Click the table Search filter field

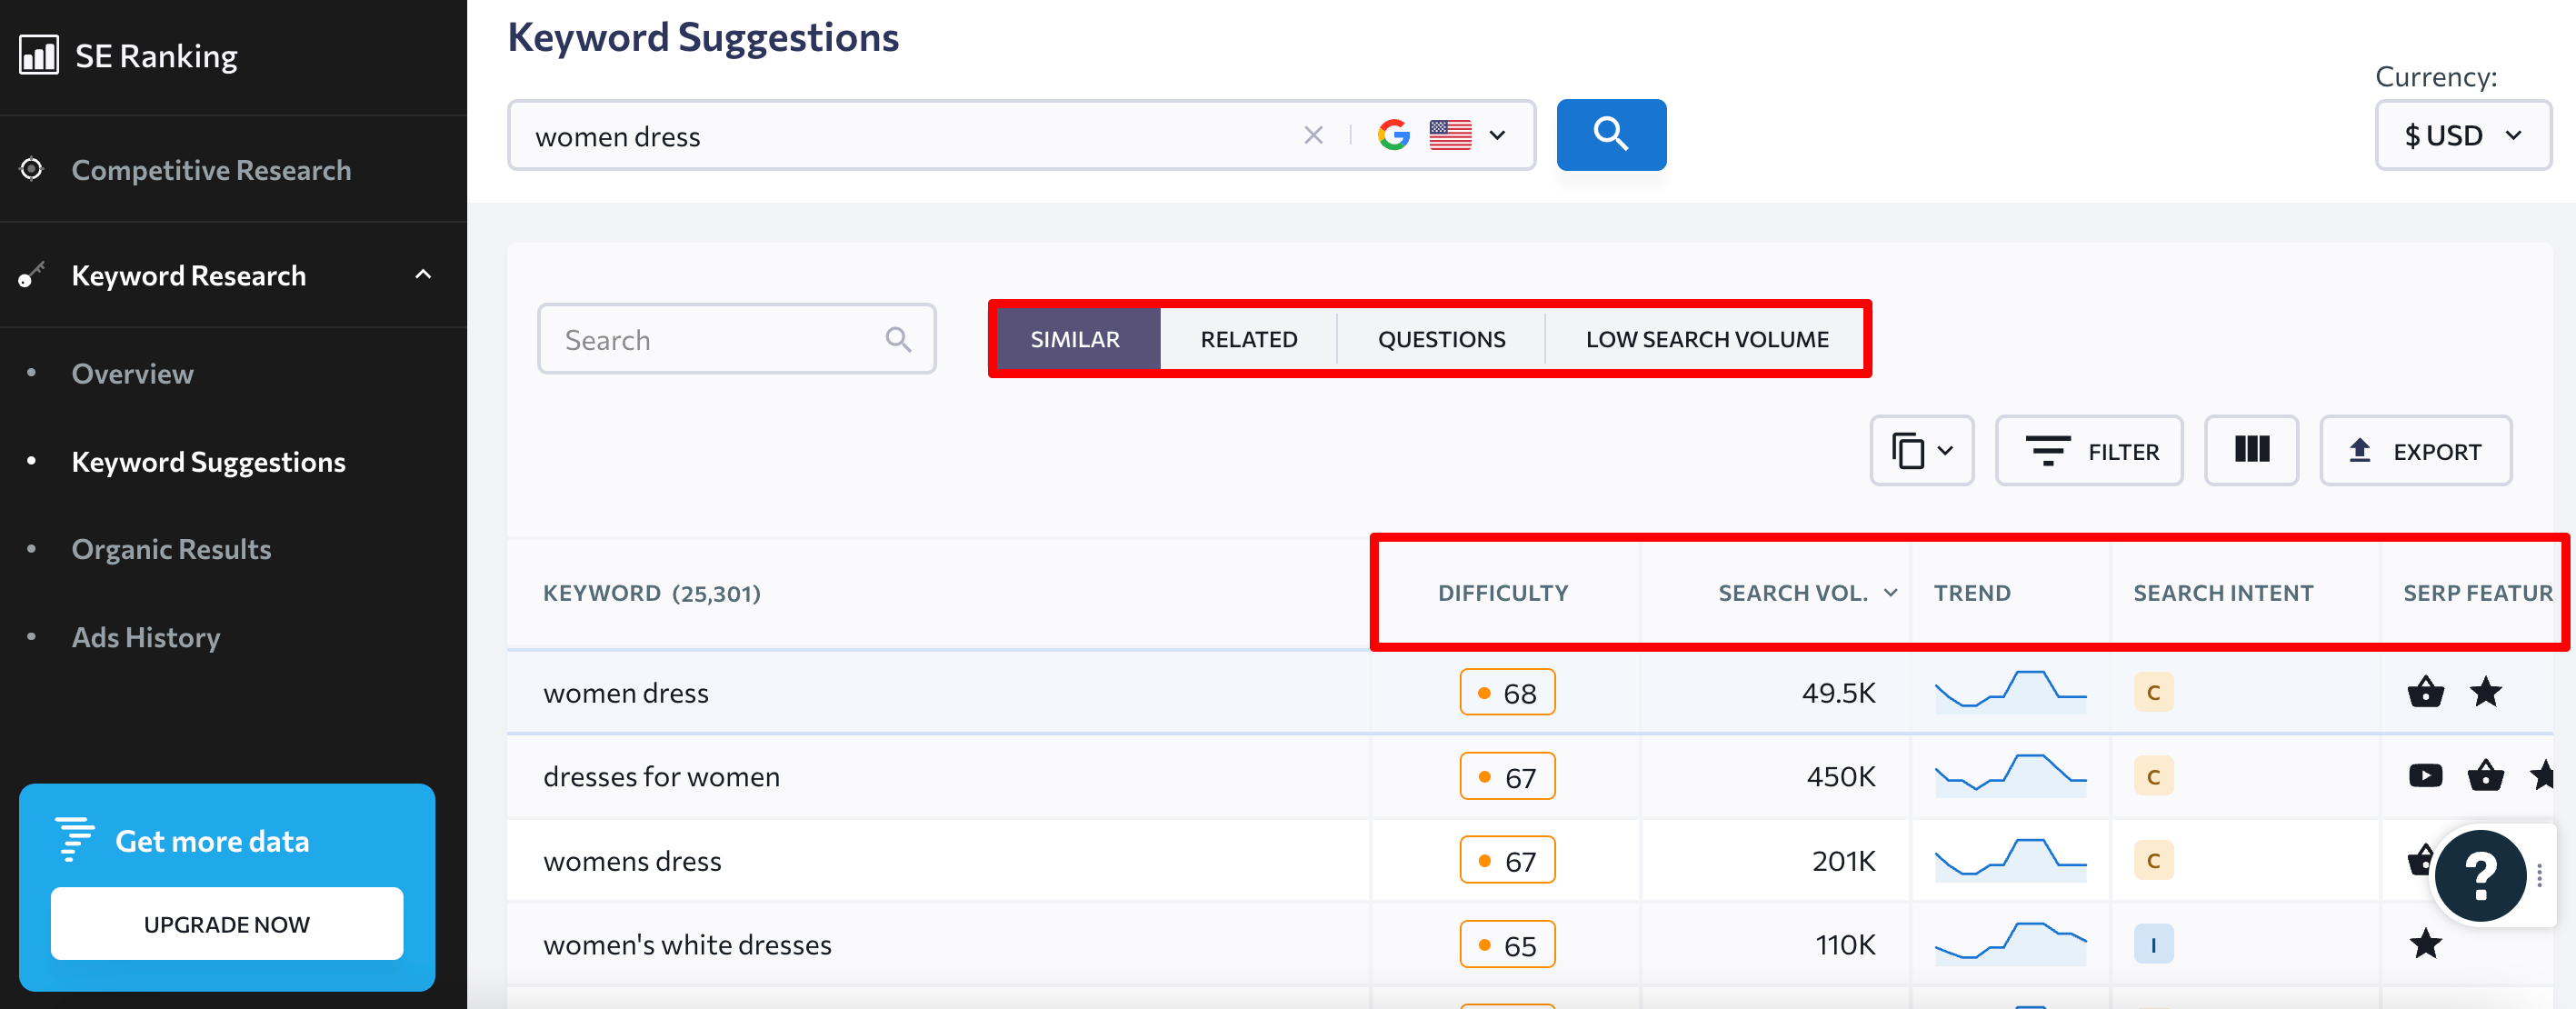[736, 339]
